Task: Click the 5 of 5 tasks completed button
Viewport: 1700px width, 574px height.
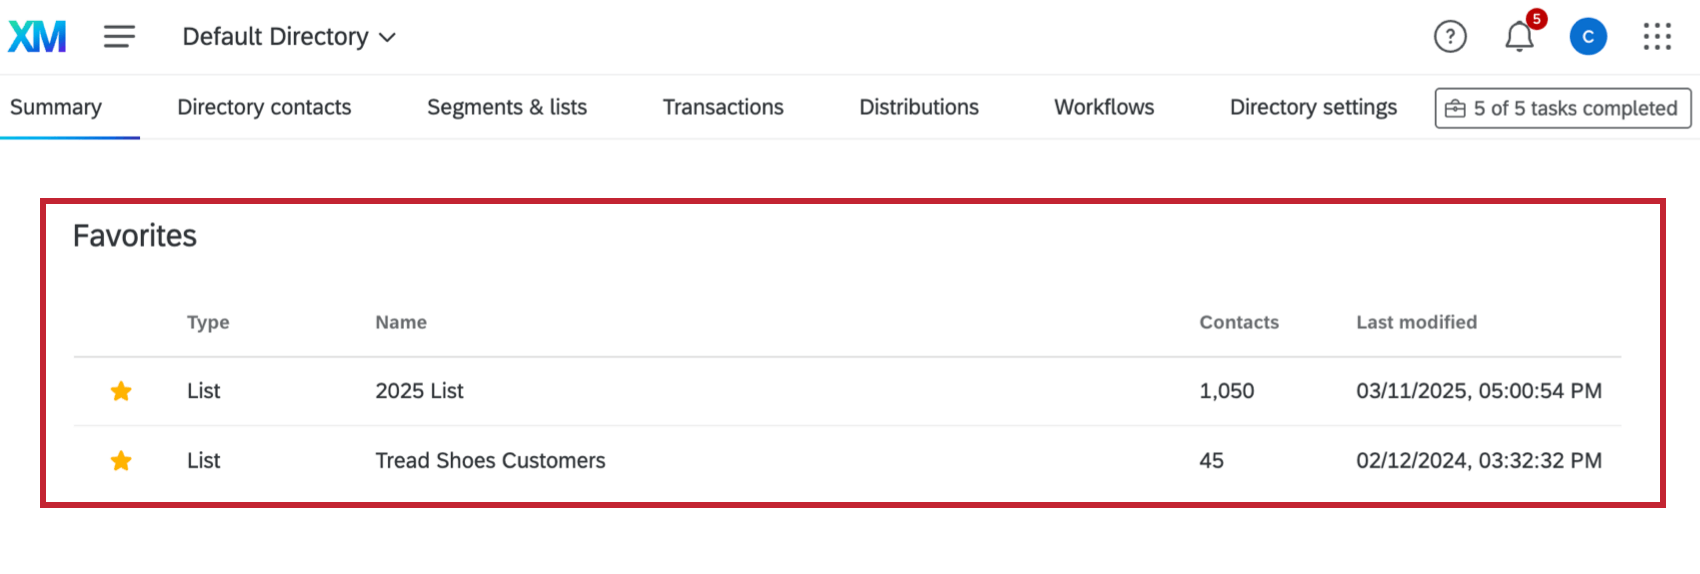Action: tap(1562, 108)
